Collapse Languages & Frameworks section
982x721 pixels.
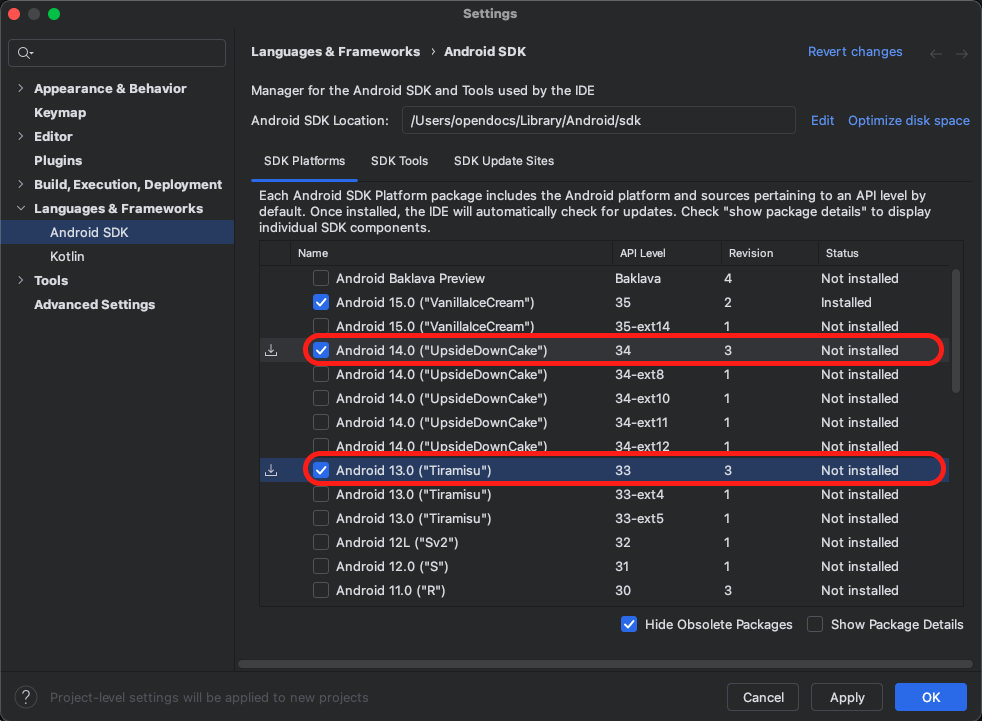click(21, 208)
